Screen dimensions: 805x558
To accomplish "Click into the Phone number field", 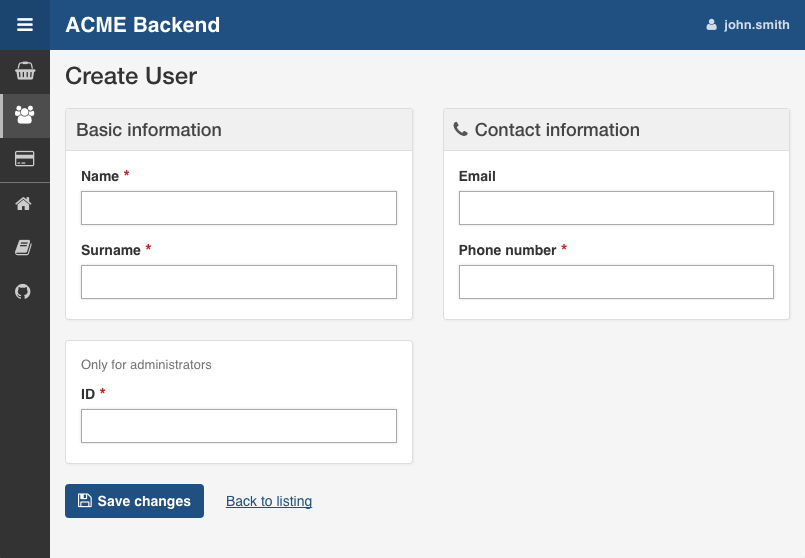I will (616, 282).
